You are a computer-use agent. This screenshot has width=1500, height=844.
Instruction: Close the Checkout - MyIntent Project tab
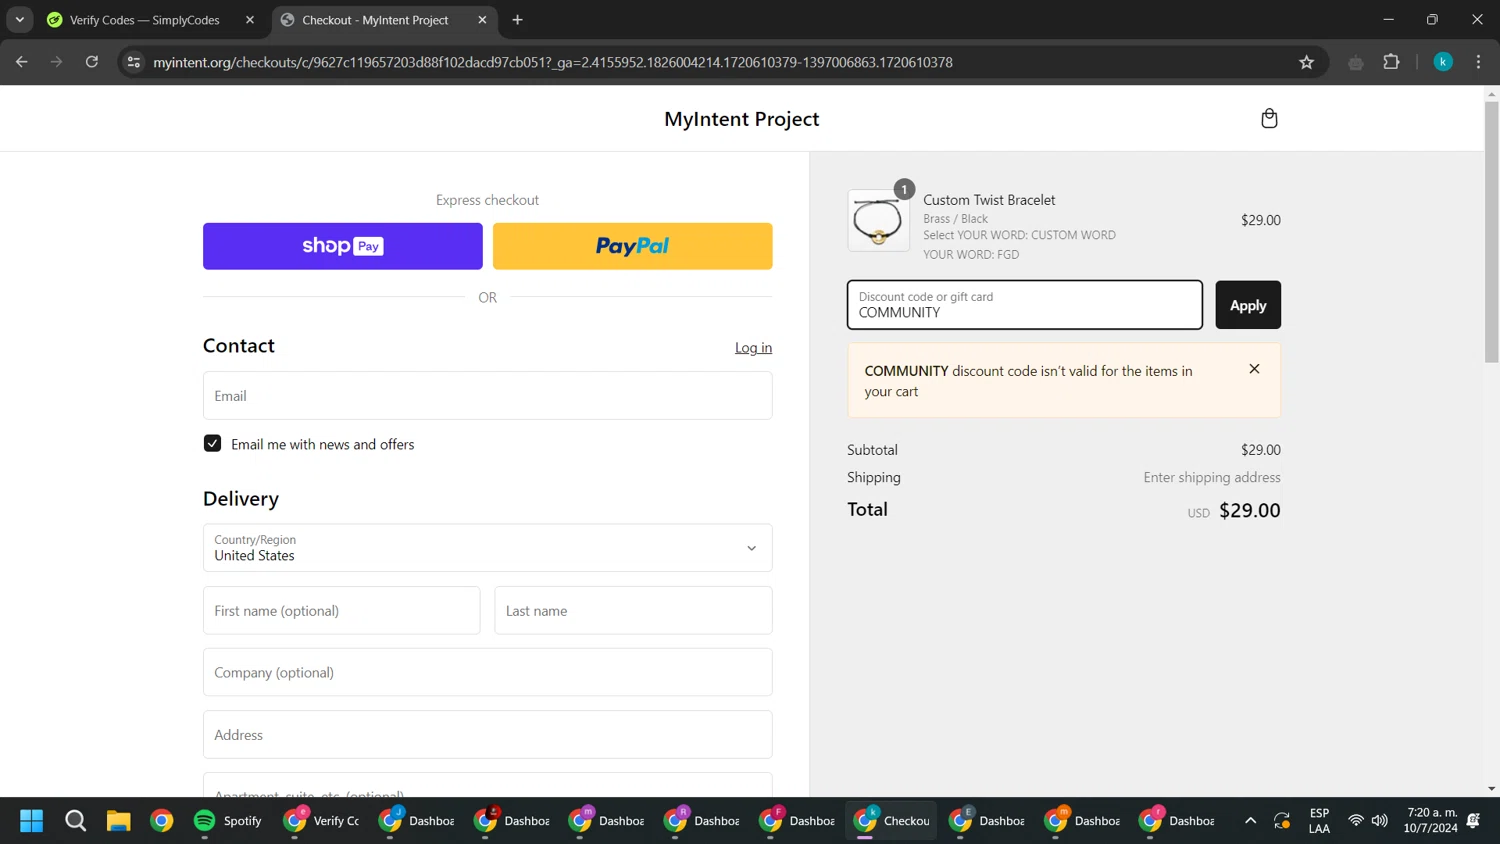[482, 20]
